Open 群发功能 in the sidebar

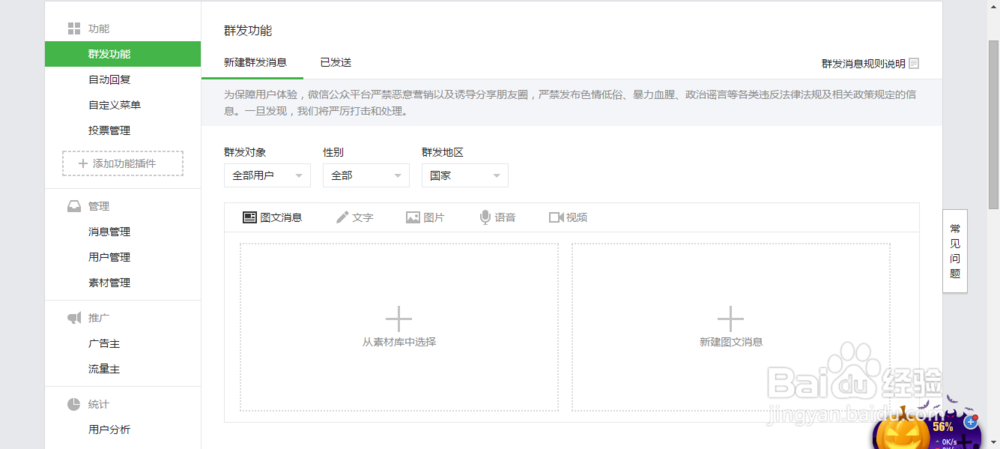[122, 54]
